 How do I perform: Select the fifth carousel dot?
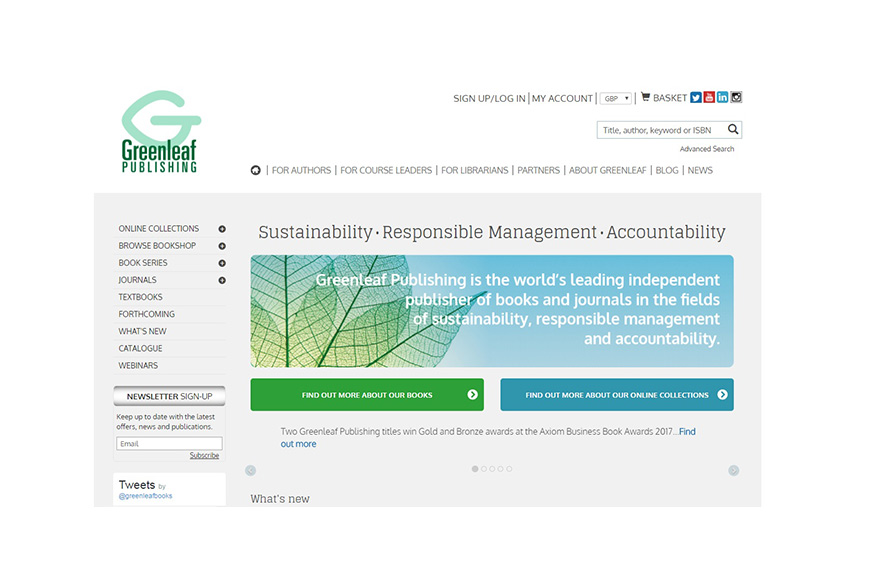point(509,469)
